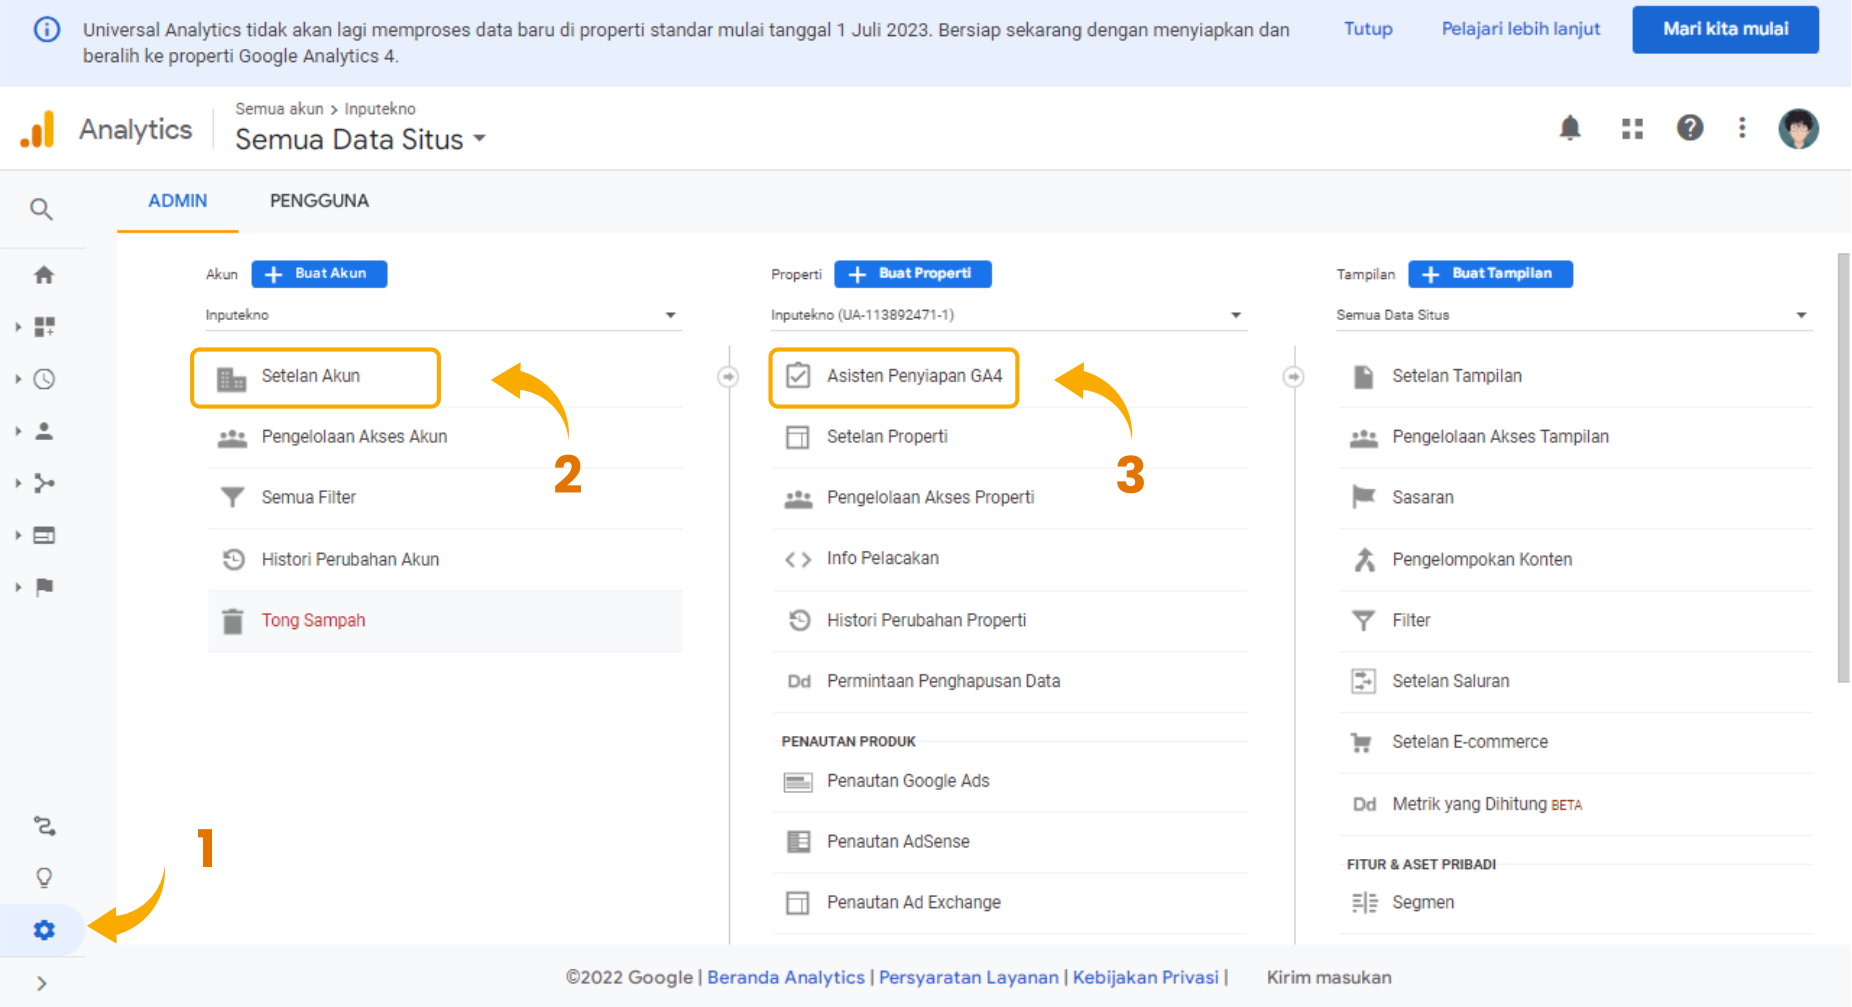Expand the Realtime section arrow in sidebar
1852x1007 pixels.
[18, 379]
